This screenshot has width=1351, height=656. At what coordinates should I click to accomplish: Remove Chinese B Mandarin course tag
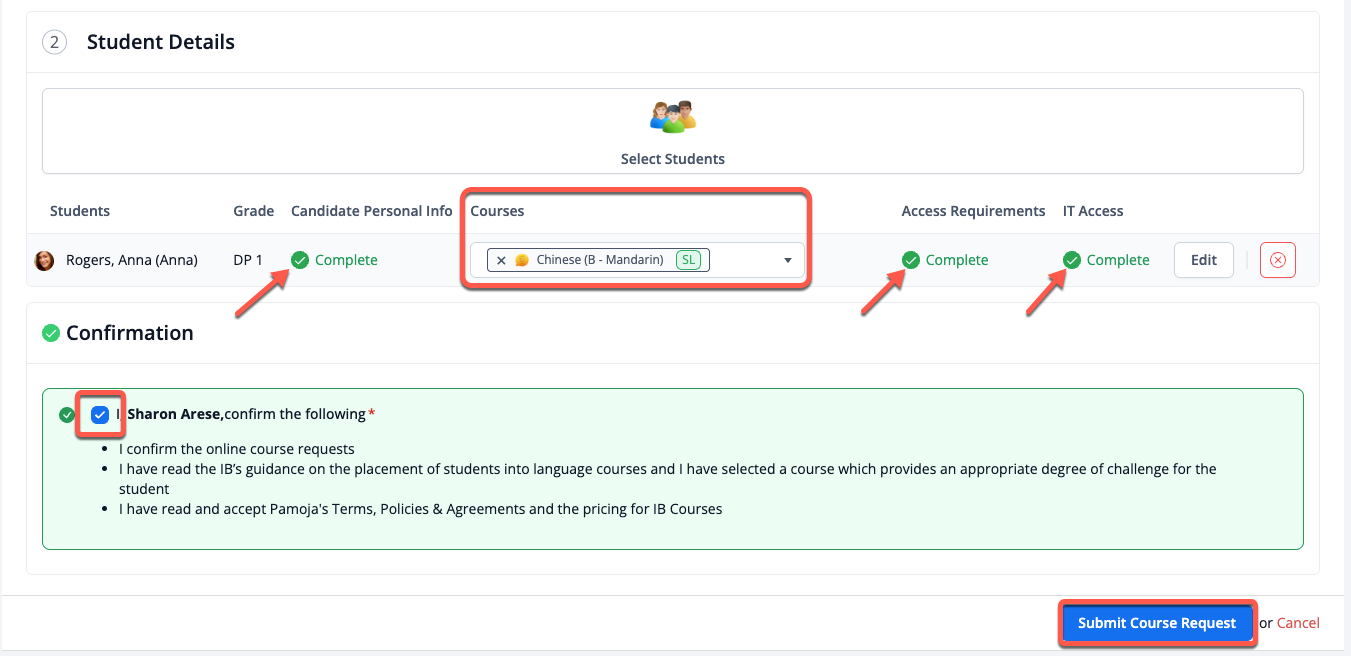click(502, 260)
